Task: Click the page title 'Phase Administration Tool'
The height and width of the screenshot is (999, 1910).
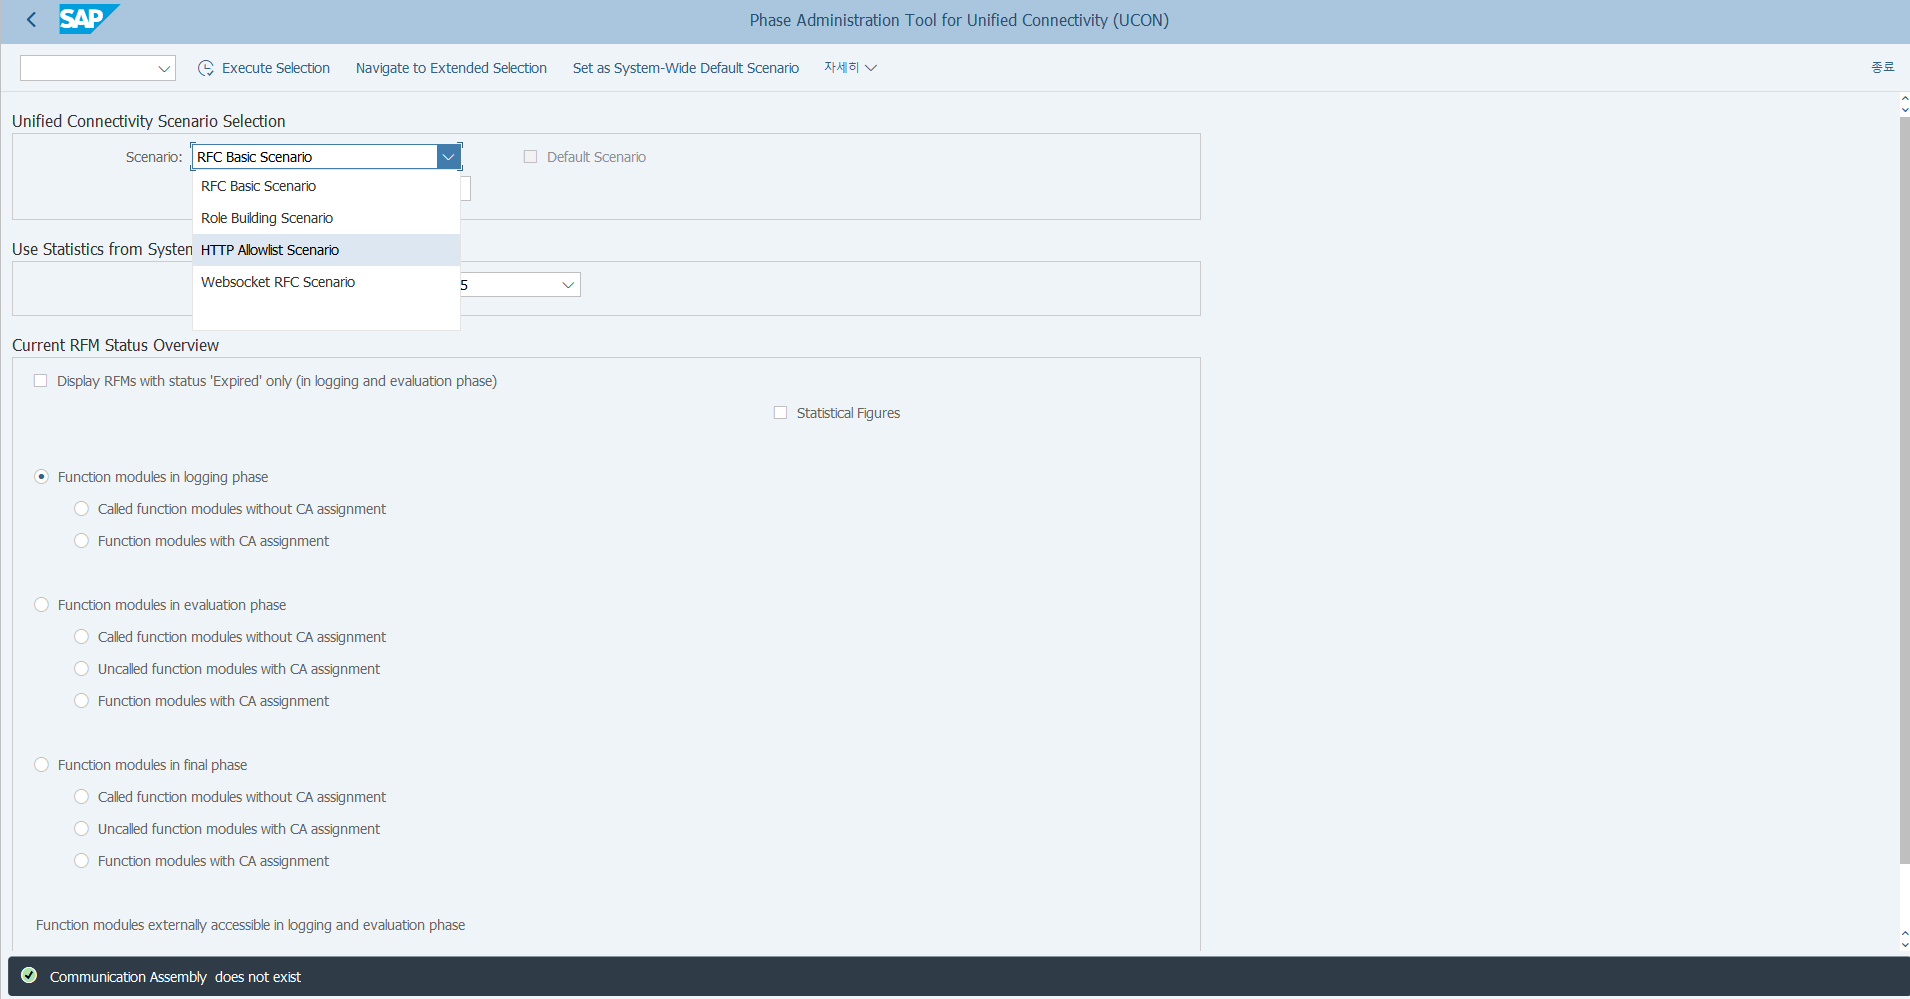Action: point(959,20)
